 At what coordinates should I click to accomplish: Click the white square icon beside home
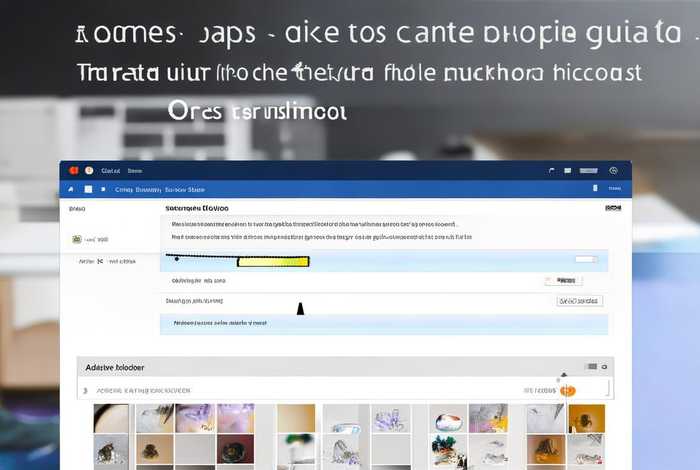[x=88, y=189]
